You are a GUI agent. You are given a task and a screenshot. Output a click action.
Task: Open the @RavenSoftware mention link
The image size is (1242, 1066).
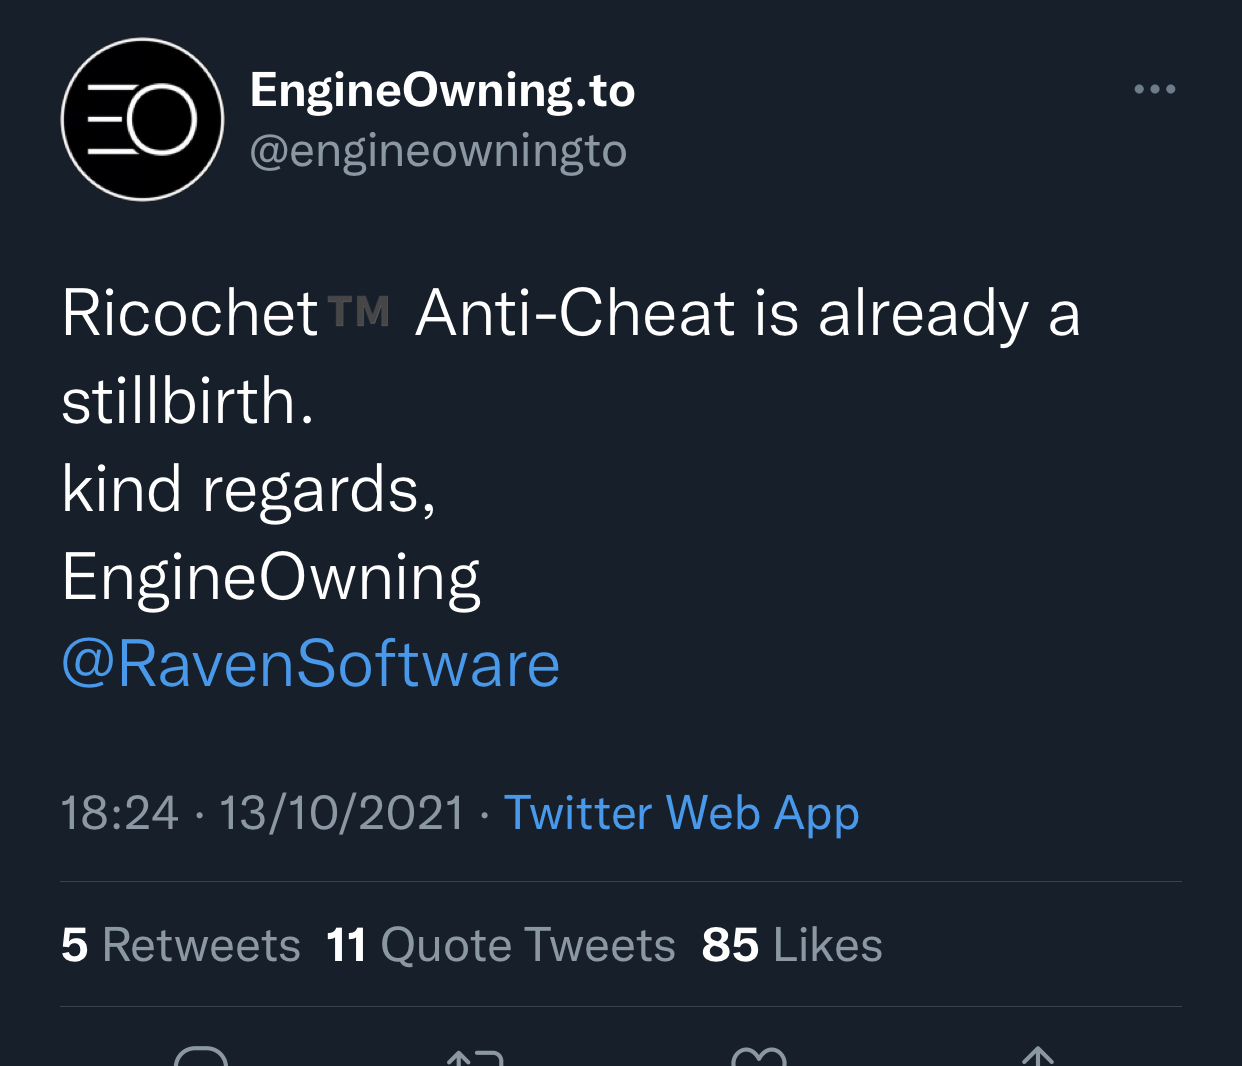click(x=310, y=664)
